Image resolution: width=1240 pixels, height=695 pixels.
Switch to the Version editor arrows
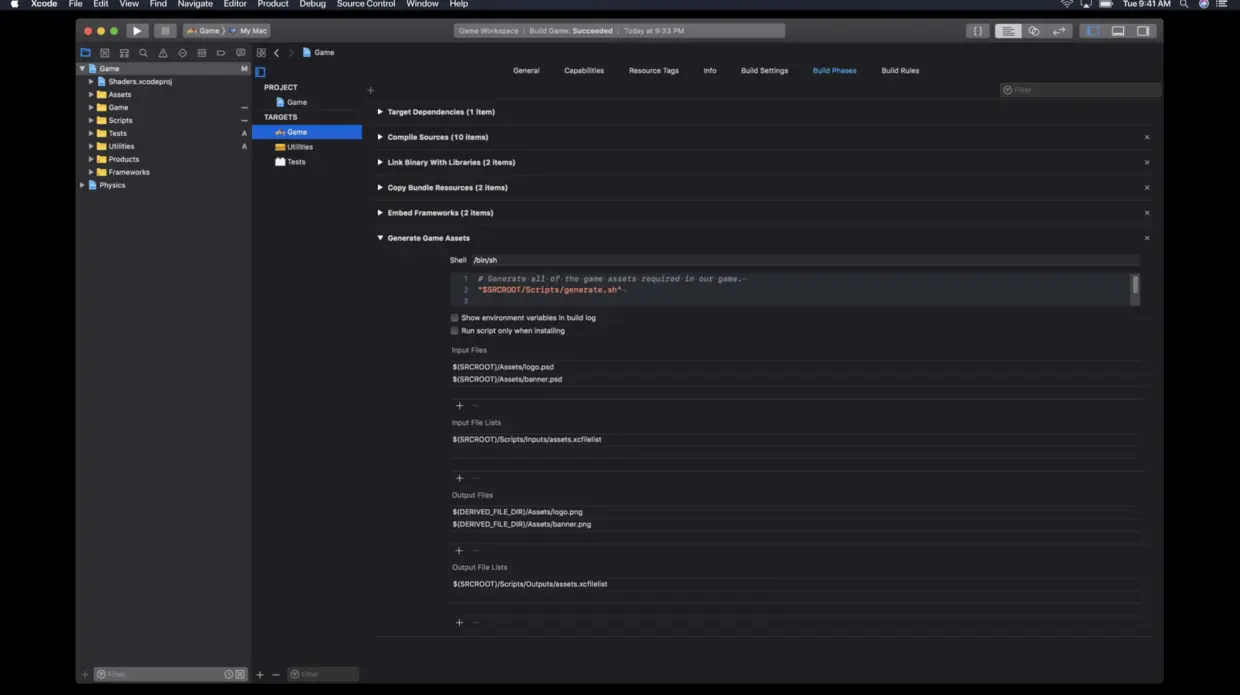[1059, 31]
